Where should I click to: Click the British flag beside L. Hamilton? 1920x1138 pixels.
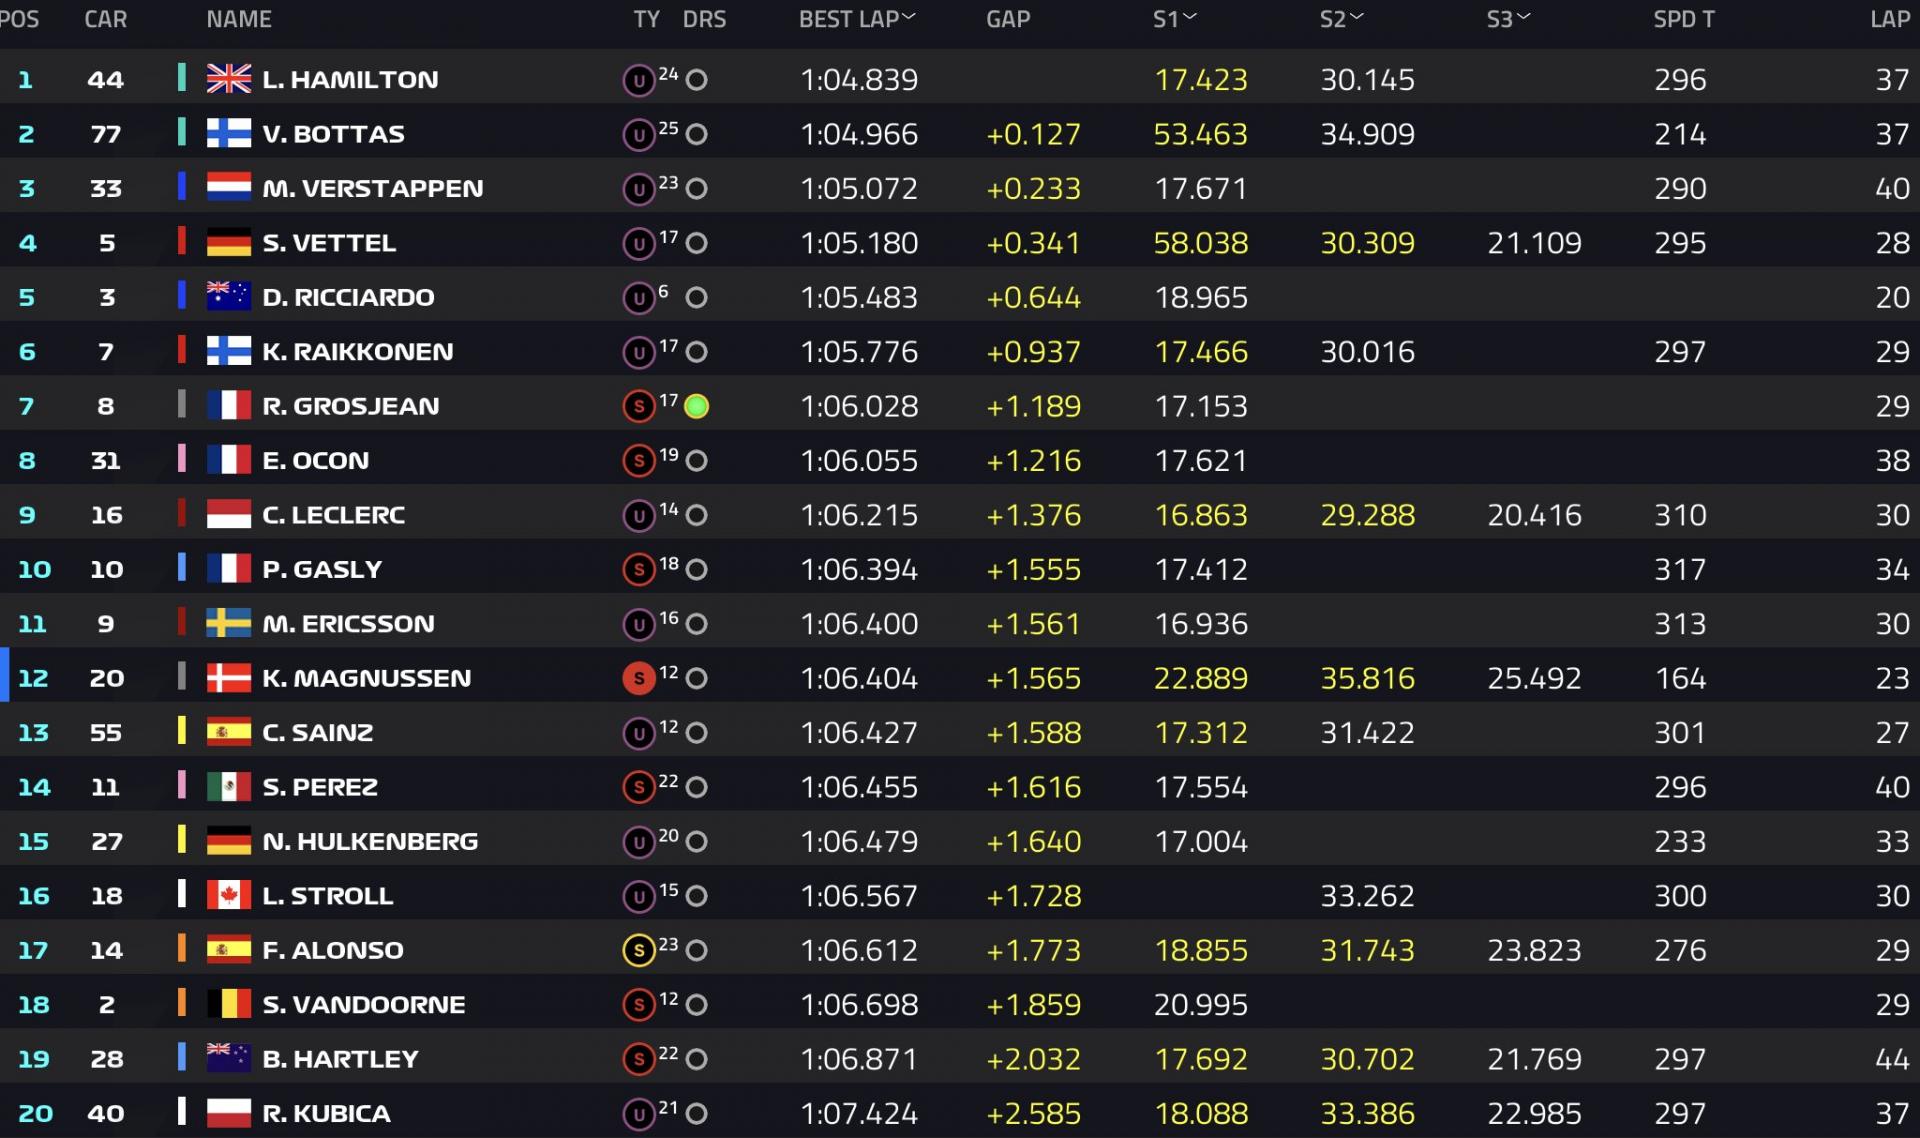pyautogui.click(x=228, y=79)
